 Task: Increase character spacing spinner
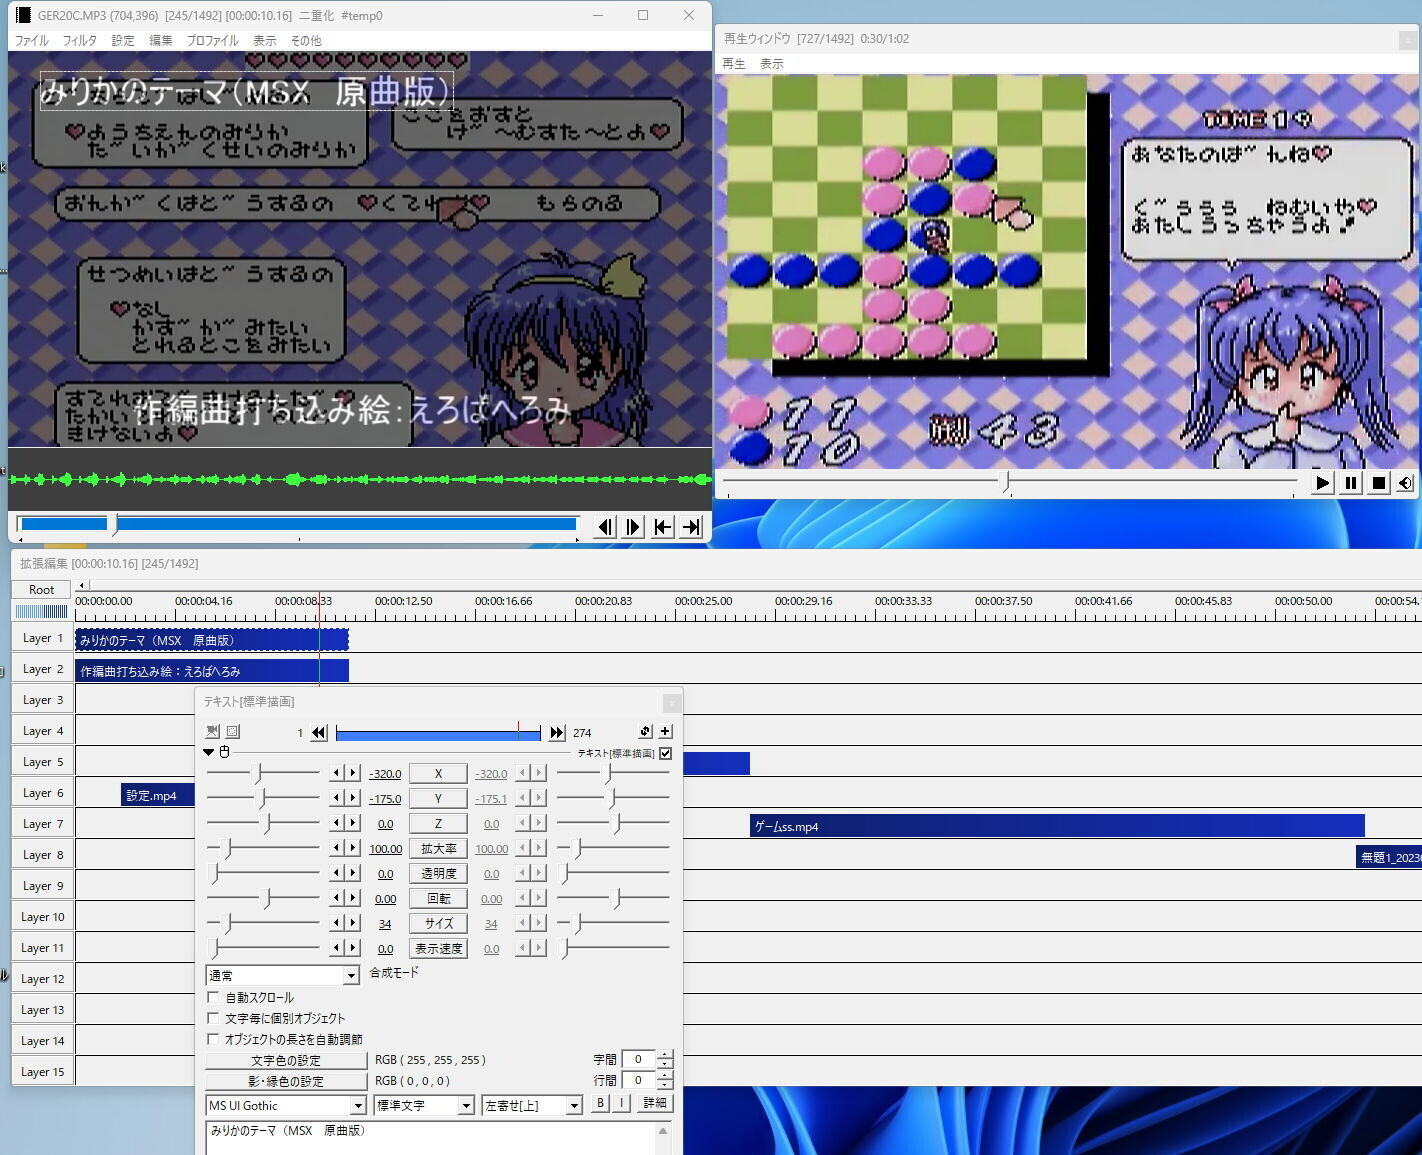click(x=665, y=1054)
